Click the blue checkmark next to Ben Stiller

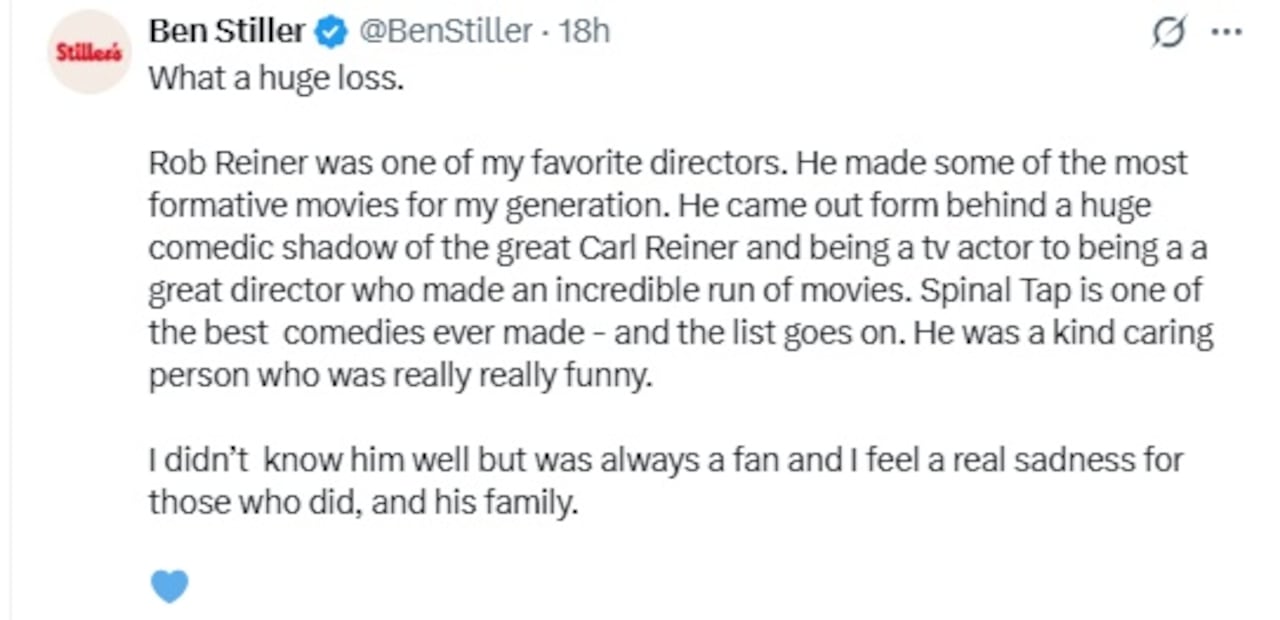coord(328,31)
